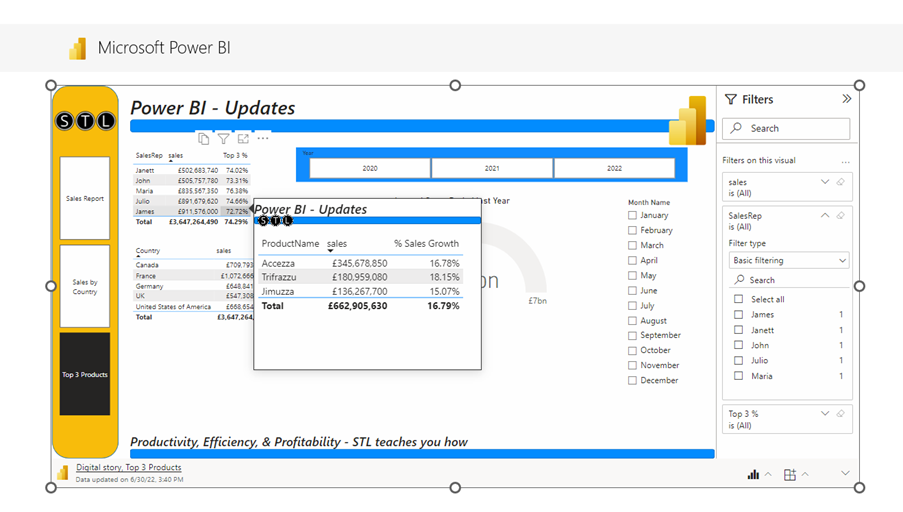This screenshot has height=512, width=903.
Task: Tick the September checkbox
Action: (632, 335)
